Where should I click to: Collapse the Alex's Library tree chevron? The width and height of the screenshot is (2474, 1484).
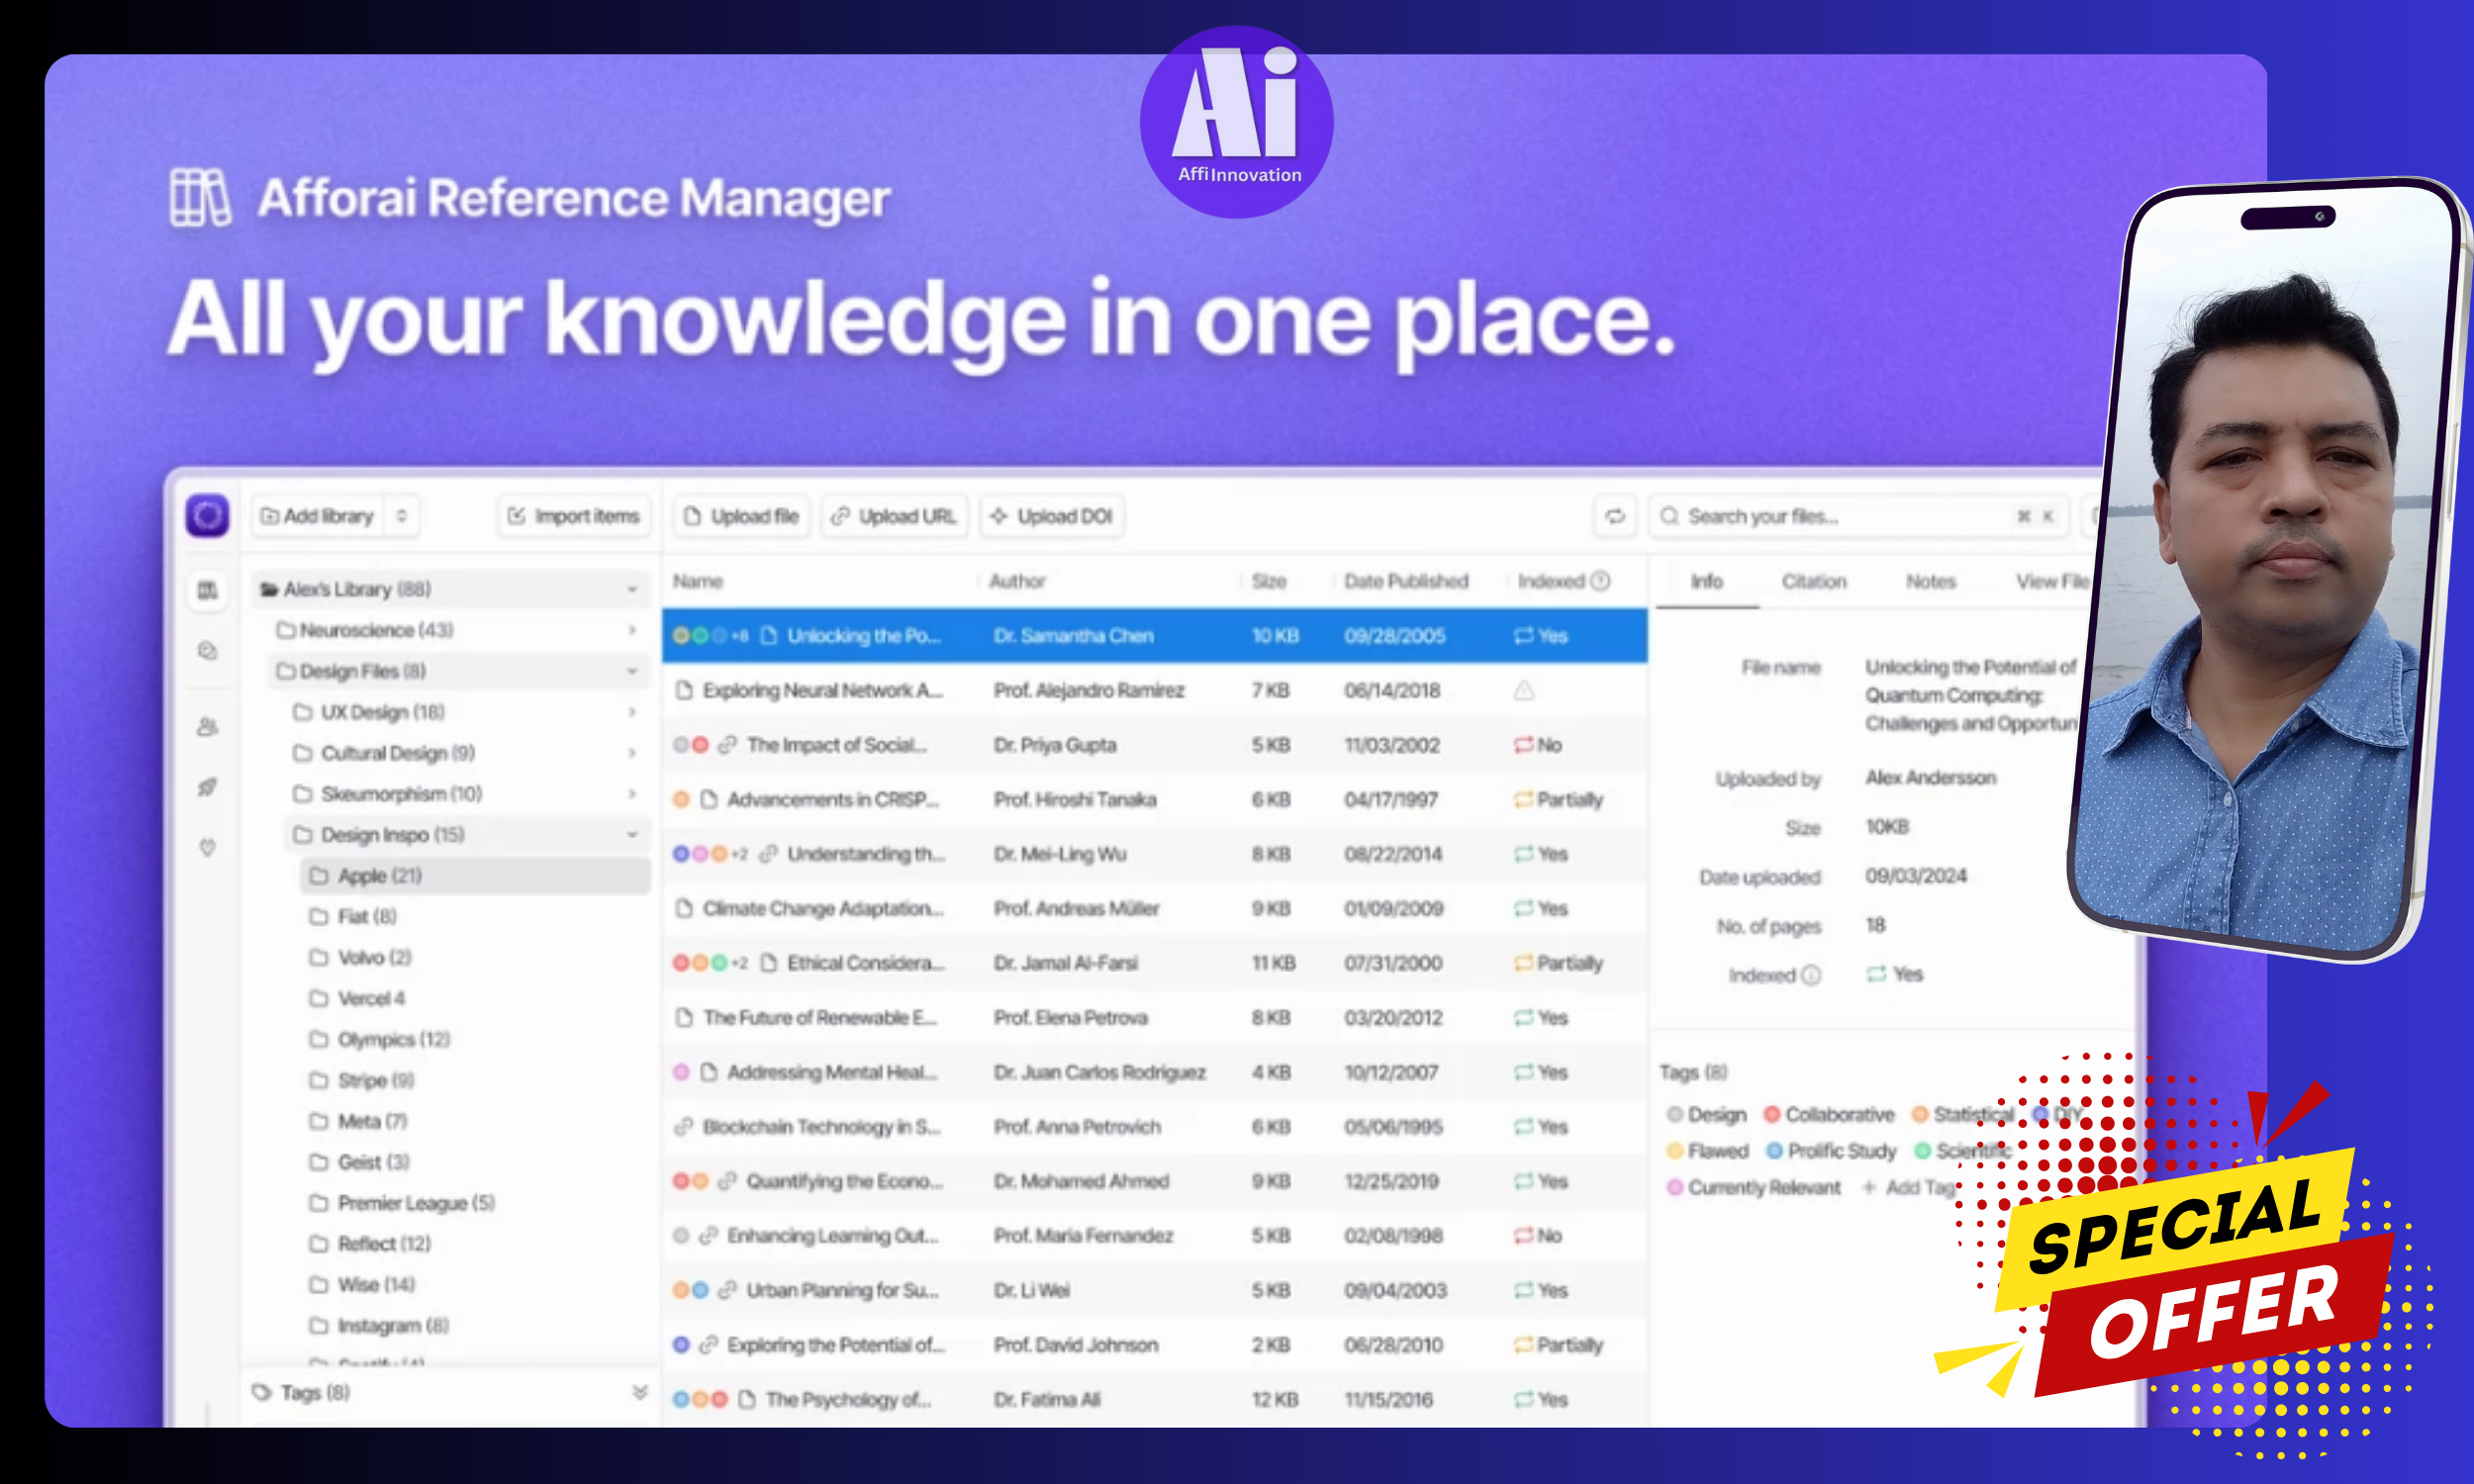tap(632, 589)
